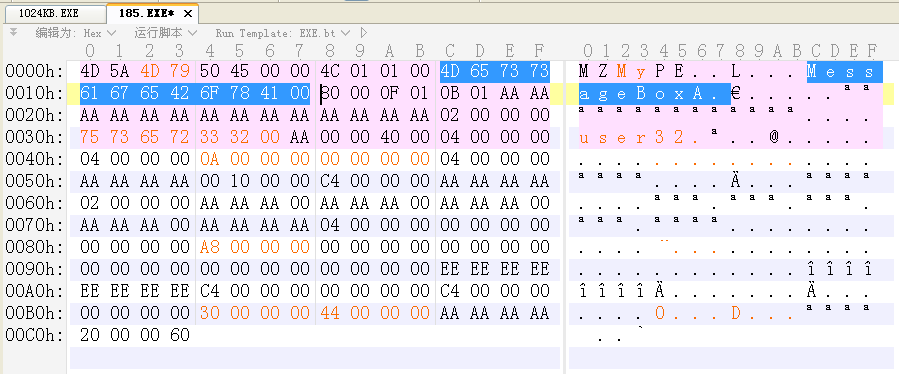Screen dimensions: 899x374
Task: Click the run template play arrow icon
Action: coord(363,33)
